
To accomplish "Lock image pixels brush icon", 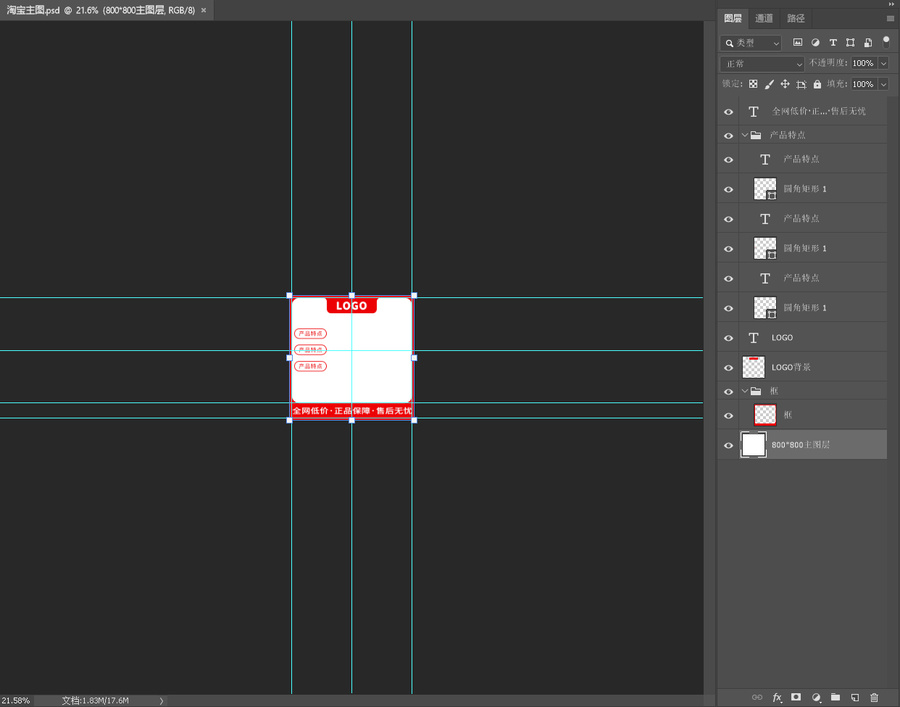I will tap(769, 84).
